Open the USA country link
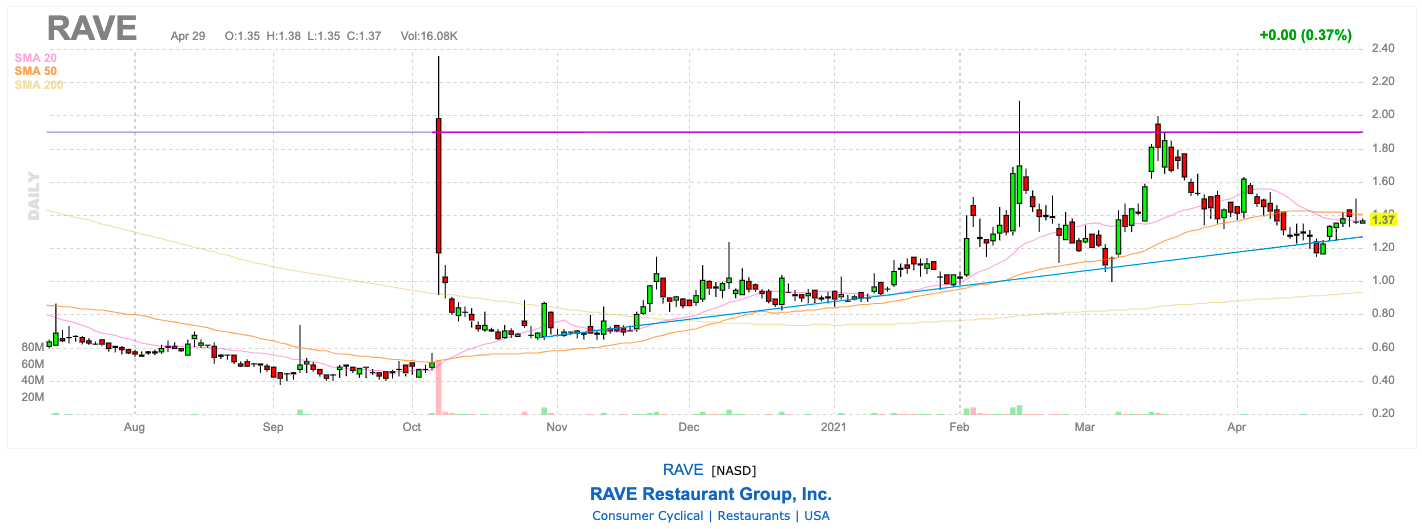This screenshot has width=1422, height=529. 816,516
